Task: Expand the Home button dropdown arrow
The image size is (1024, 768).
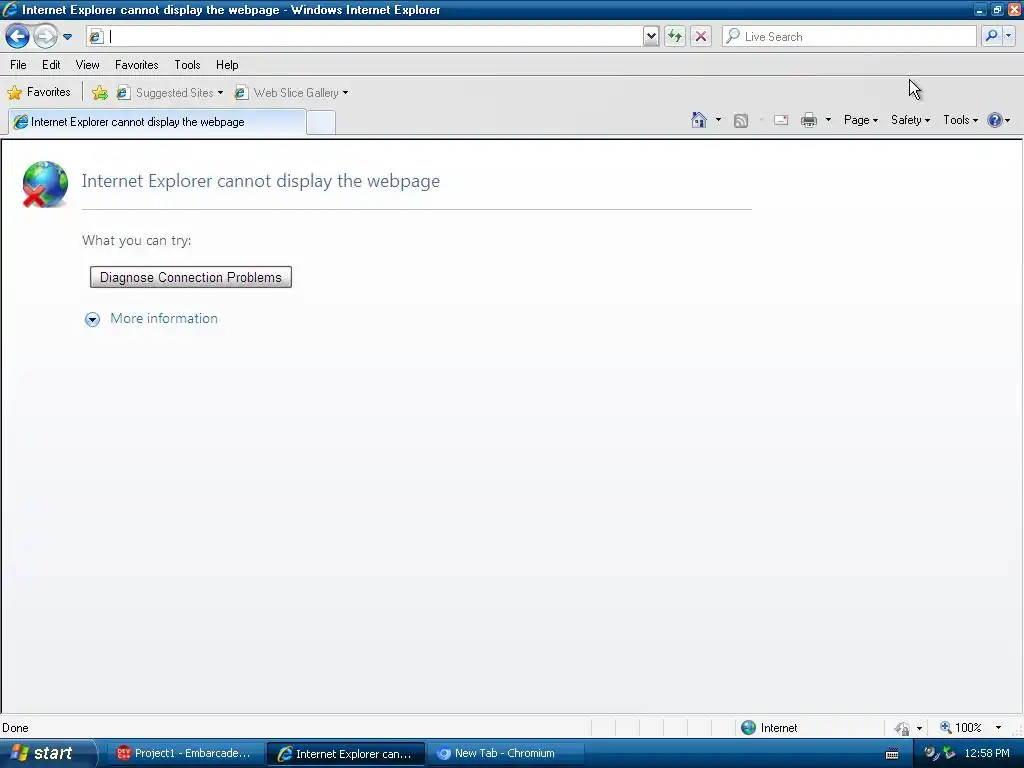Action: tap(718, 120)
